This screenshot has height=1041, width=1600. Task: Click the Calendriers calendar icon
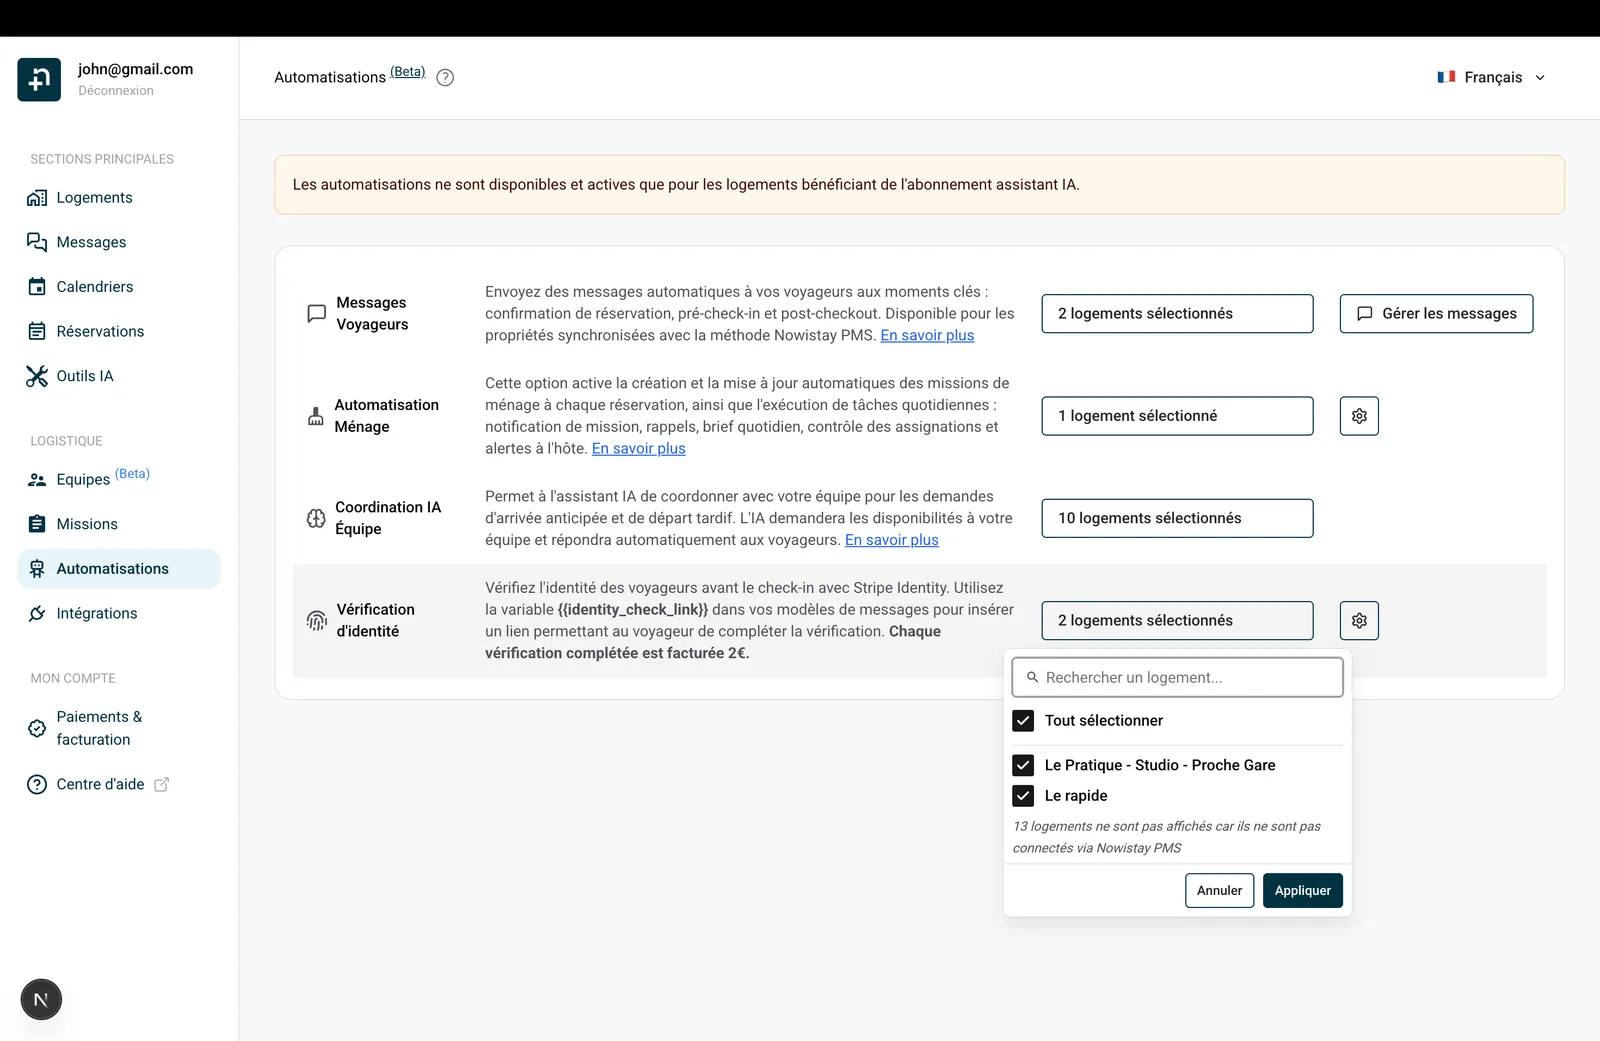pyautogui.click(x=37, y=287)
